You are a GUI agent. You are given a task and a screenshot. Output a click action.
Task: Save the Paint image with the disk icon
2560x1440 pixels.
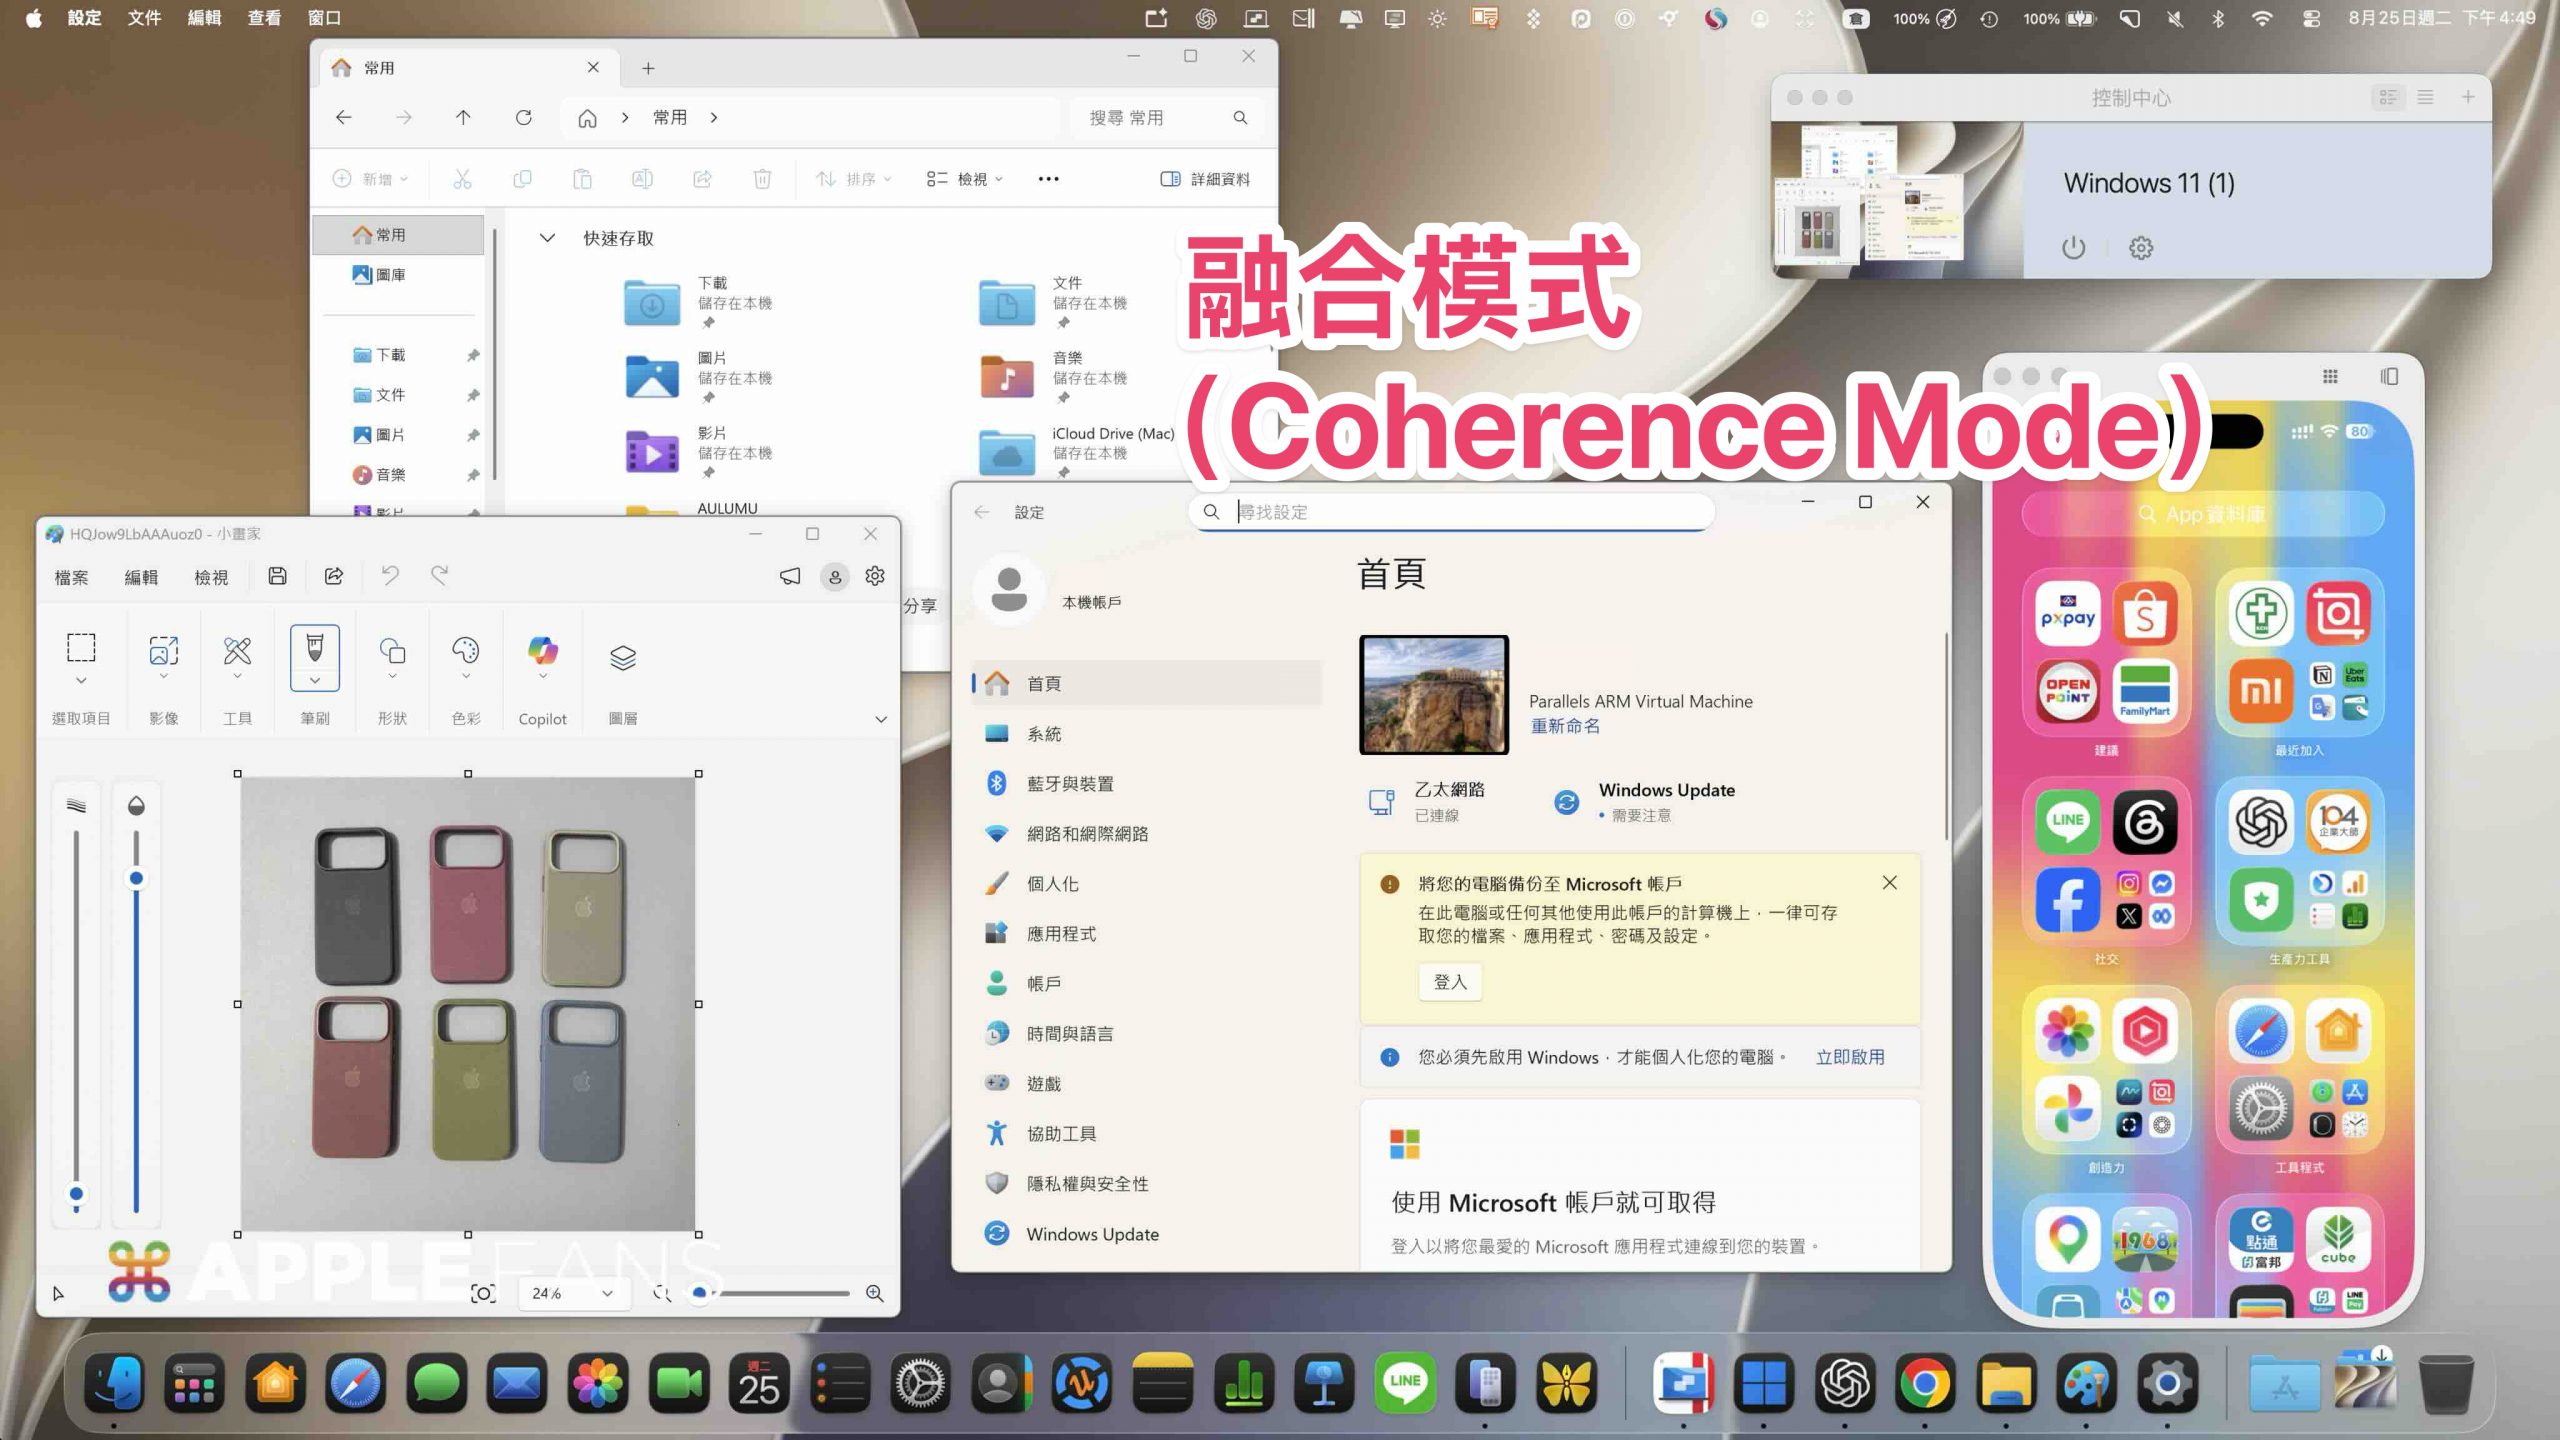(x=278, y=576)
